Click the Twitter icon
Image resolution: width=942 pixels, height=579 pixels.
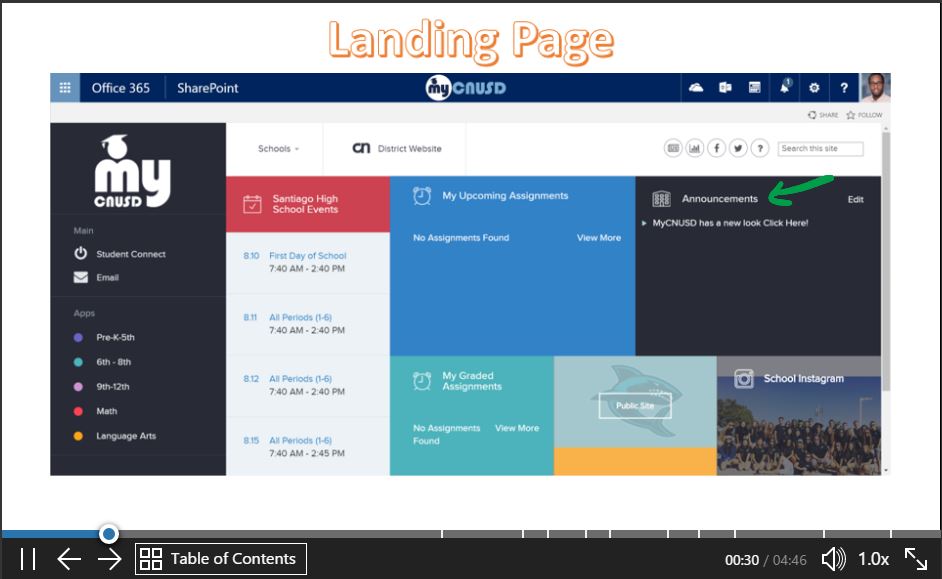(738, 149)
